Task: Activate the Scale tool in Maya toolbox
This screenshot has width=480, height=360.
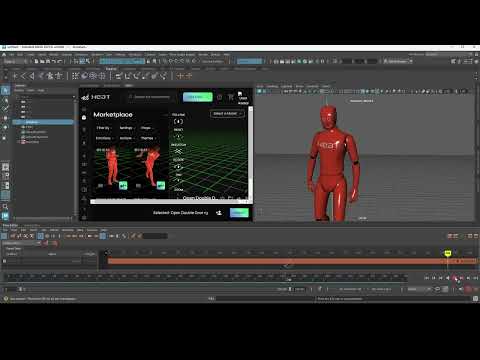Action: pyautogui.click(x=5, y=137)
